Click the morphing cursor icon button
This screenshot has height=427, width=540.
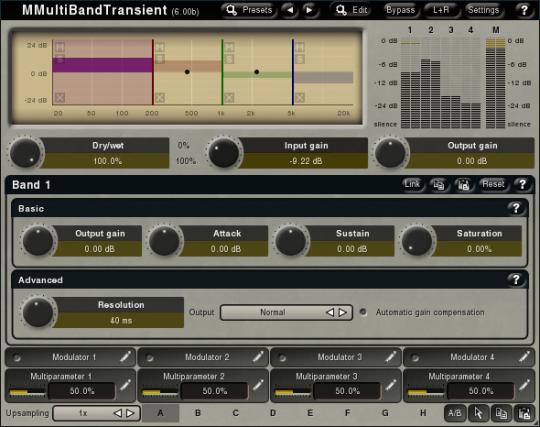tap(478, 413)
